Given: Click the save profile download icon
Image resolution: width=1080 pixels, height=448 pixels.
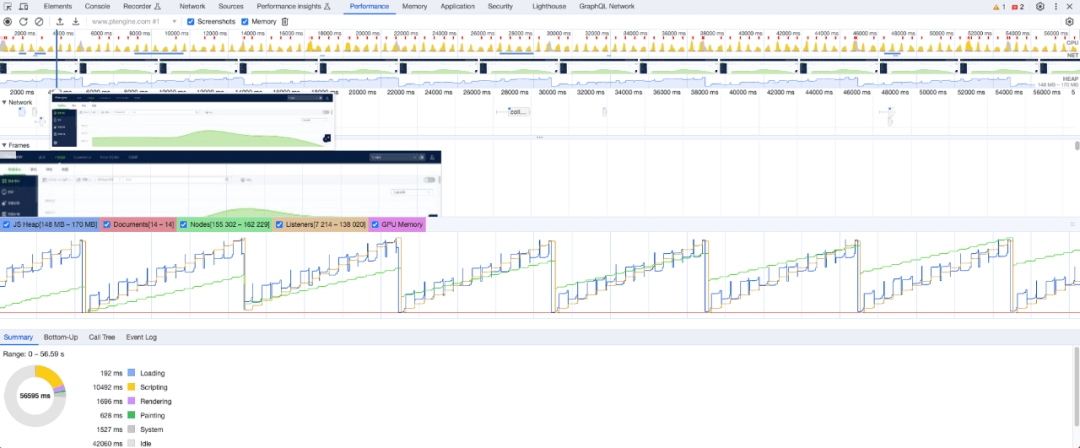Looking at the screenshot, I should pos(75,21).
